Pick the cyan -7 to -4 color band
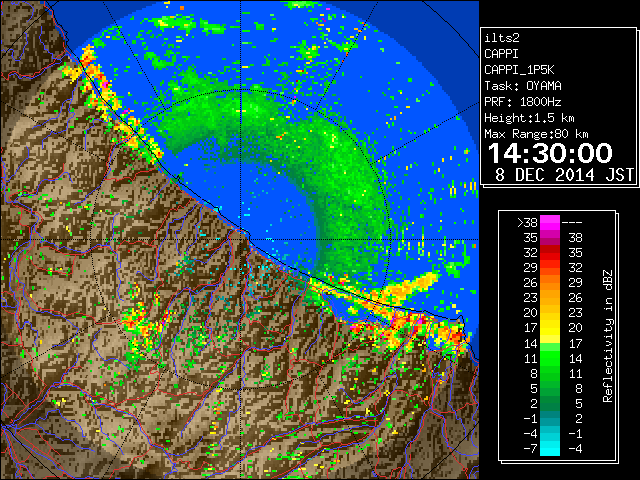640x480 pixels. [x=550, y=448]
